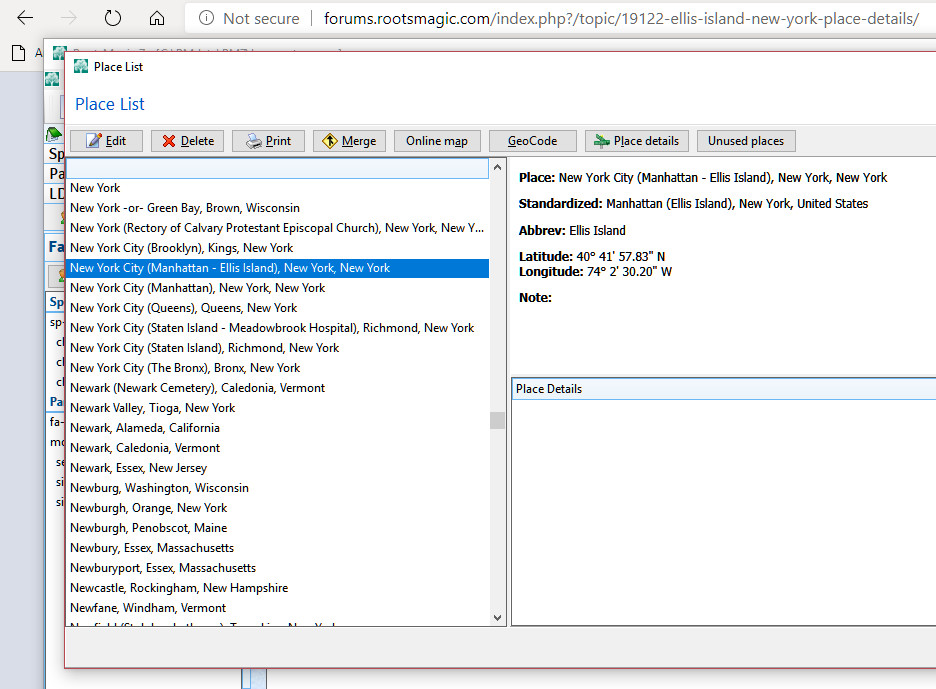Select 'New York -or- Green Bay, Brown, Wisconsin'
The image size is (936, 689).
[277, 208]
